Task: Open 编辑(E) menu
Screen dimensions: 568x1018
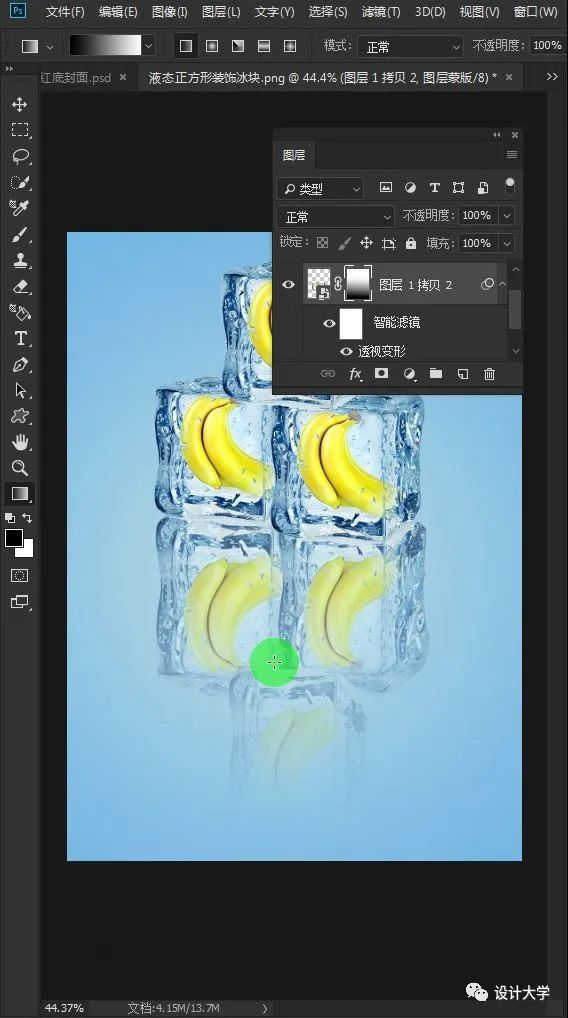Action: [118, 12]
